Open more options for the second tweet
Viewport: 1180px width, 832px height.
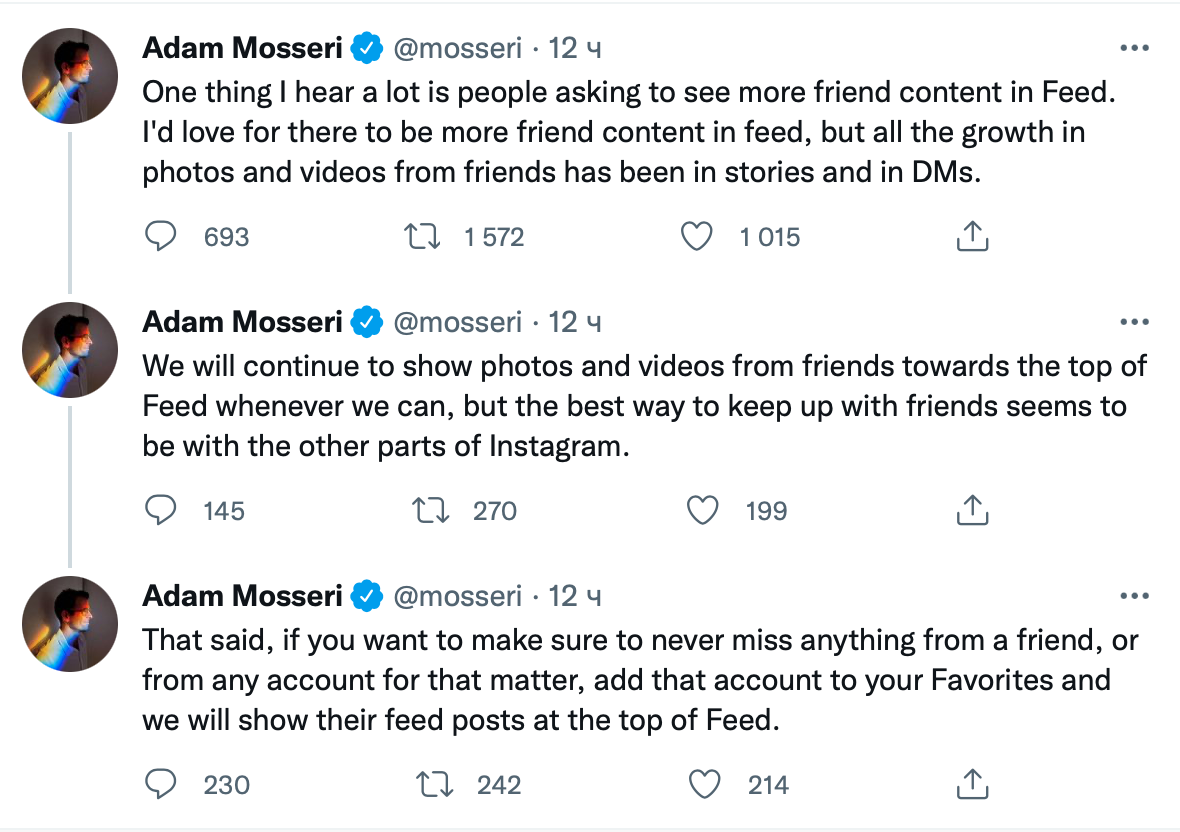1134,322
